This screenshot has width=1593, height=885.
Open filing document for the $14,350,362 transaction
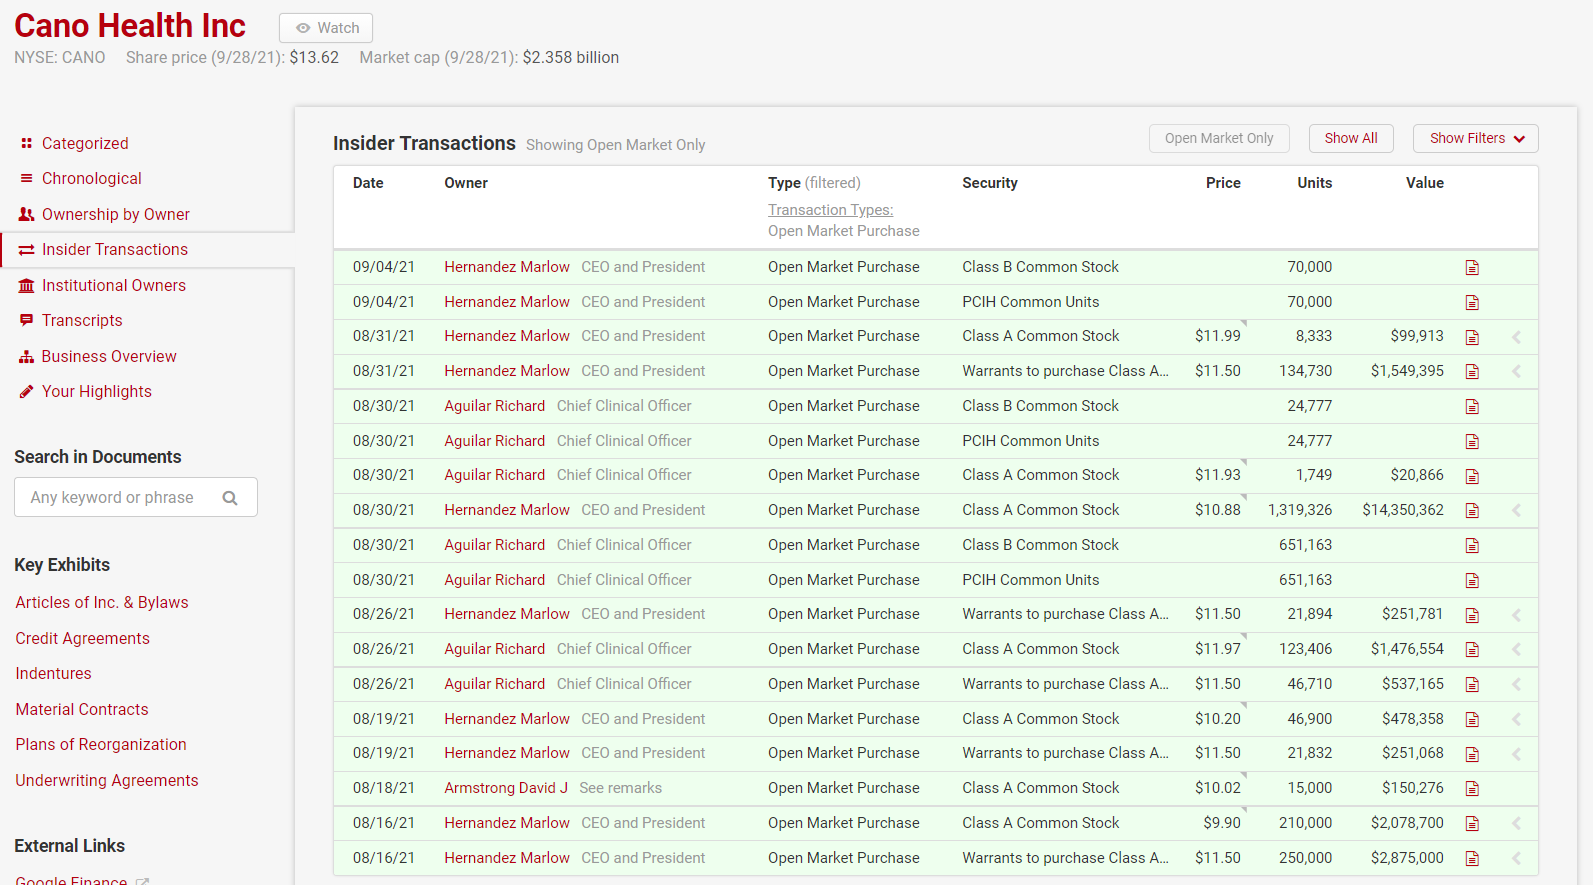pos(1472,510)
